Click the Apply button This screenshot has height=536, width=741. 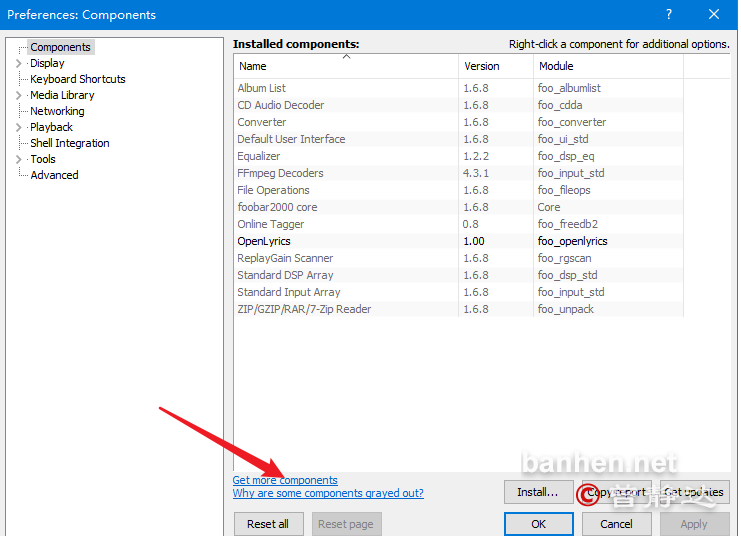[x=694, y=524]
